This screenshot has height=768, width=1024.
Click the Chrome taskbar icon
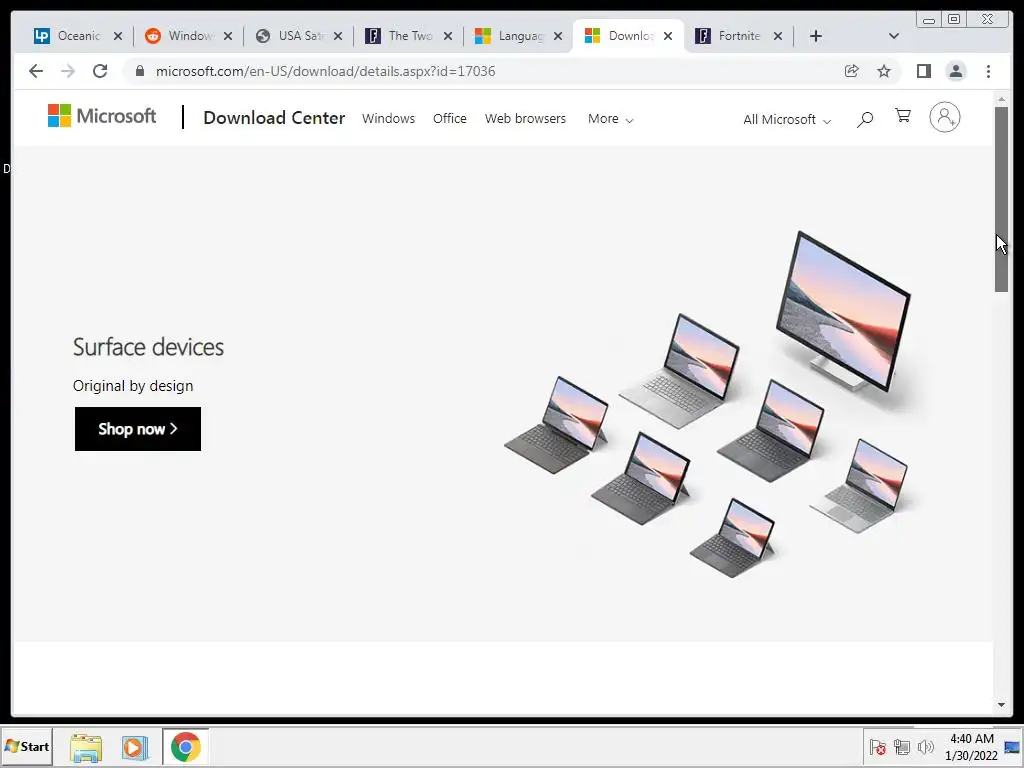point(185,747)
